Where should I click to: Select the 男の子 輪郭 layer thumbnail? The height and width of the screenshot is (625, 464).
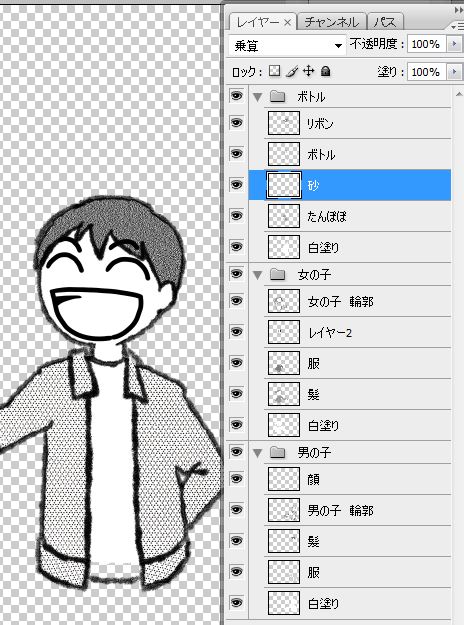pyautogui.click(x=284, y=510)
